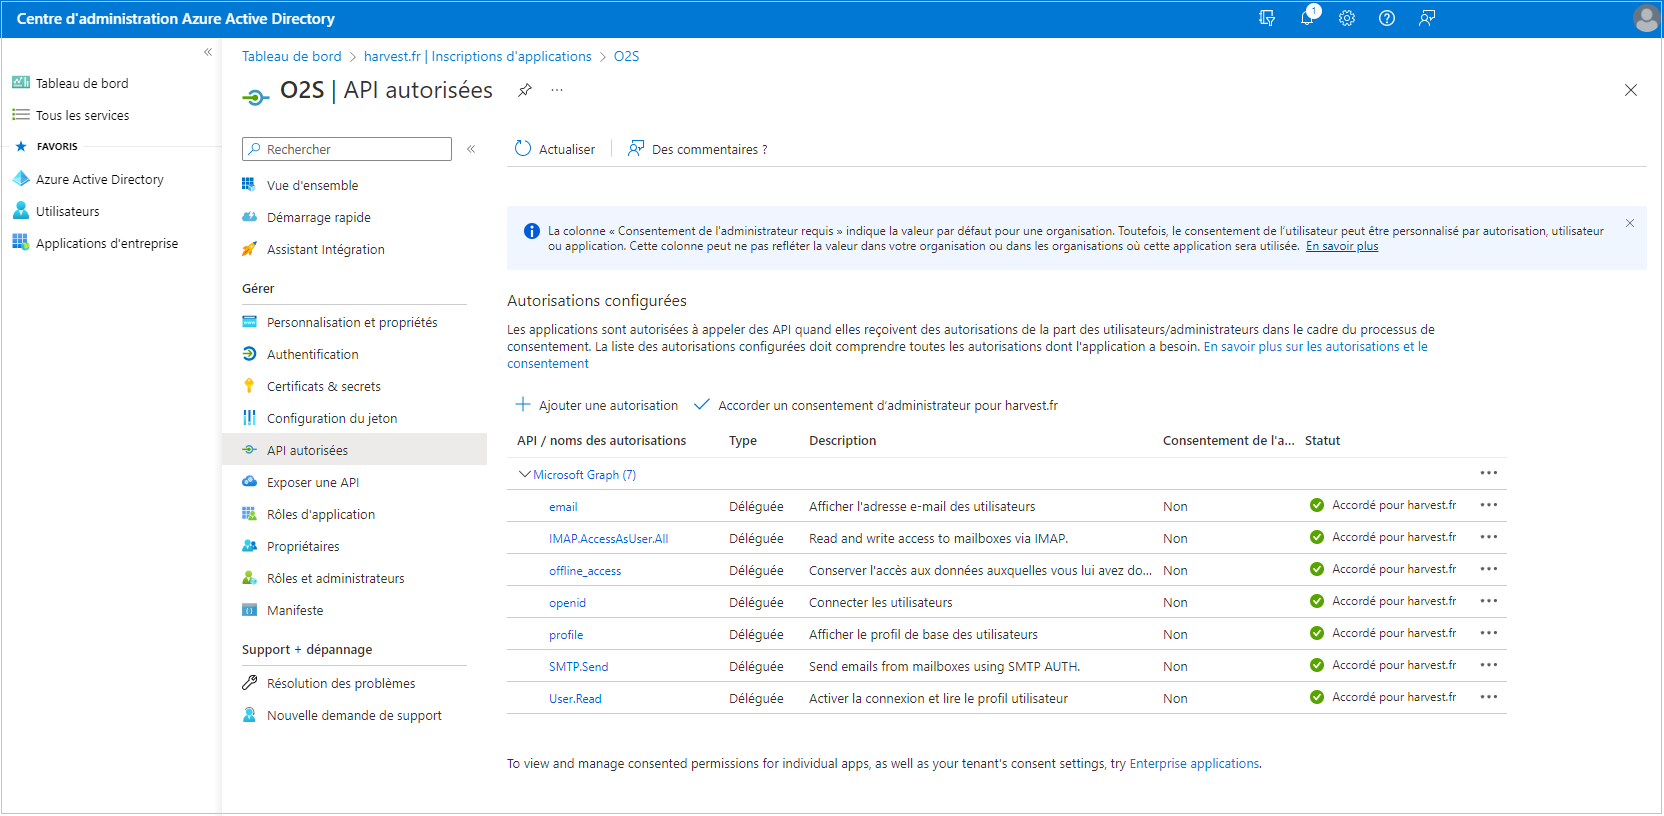This screenshot has width=1664, height=816.
Task: Open the portal settings gear
Action: (x=1347, y=18)
